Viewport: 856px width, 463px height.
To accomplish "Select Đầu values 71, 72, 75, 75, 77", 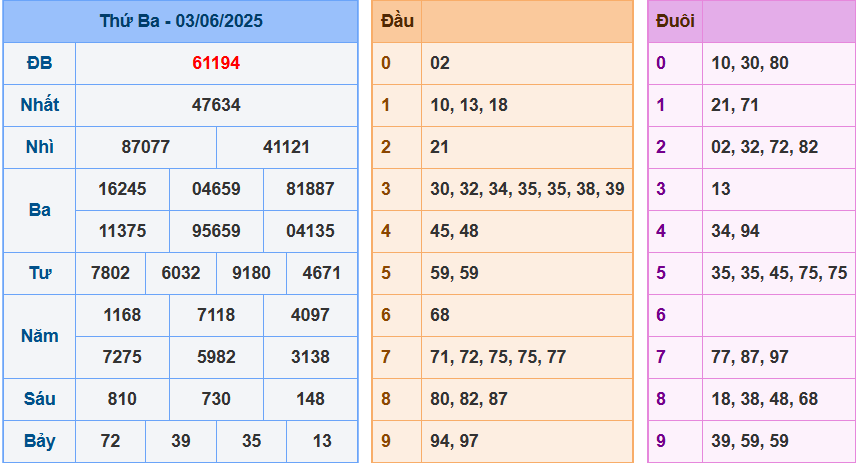I will pos(498,357).
